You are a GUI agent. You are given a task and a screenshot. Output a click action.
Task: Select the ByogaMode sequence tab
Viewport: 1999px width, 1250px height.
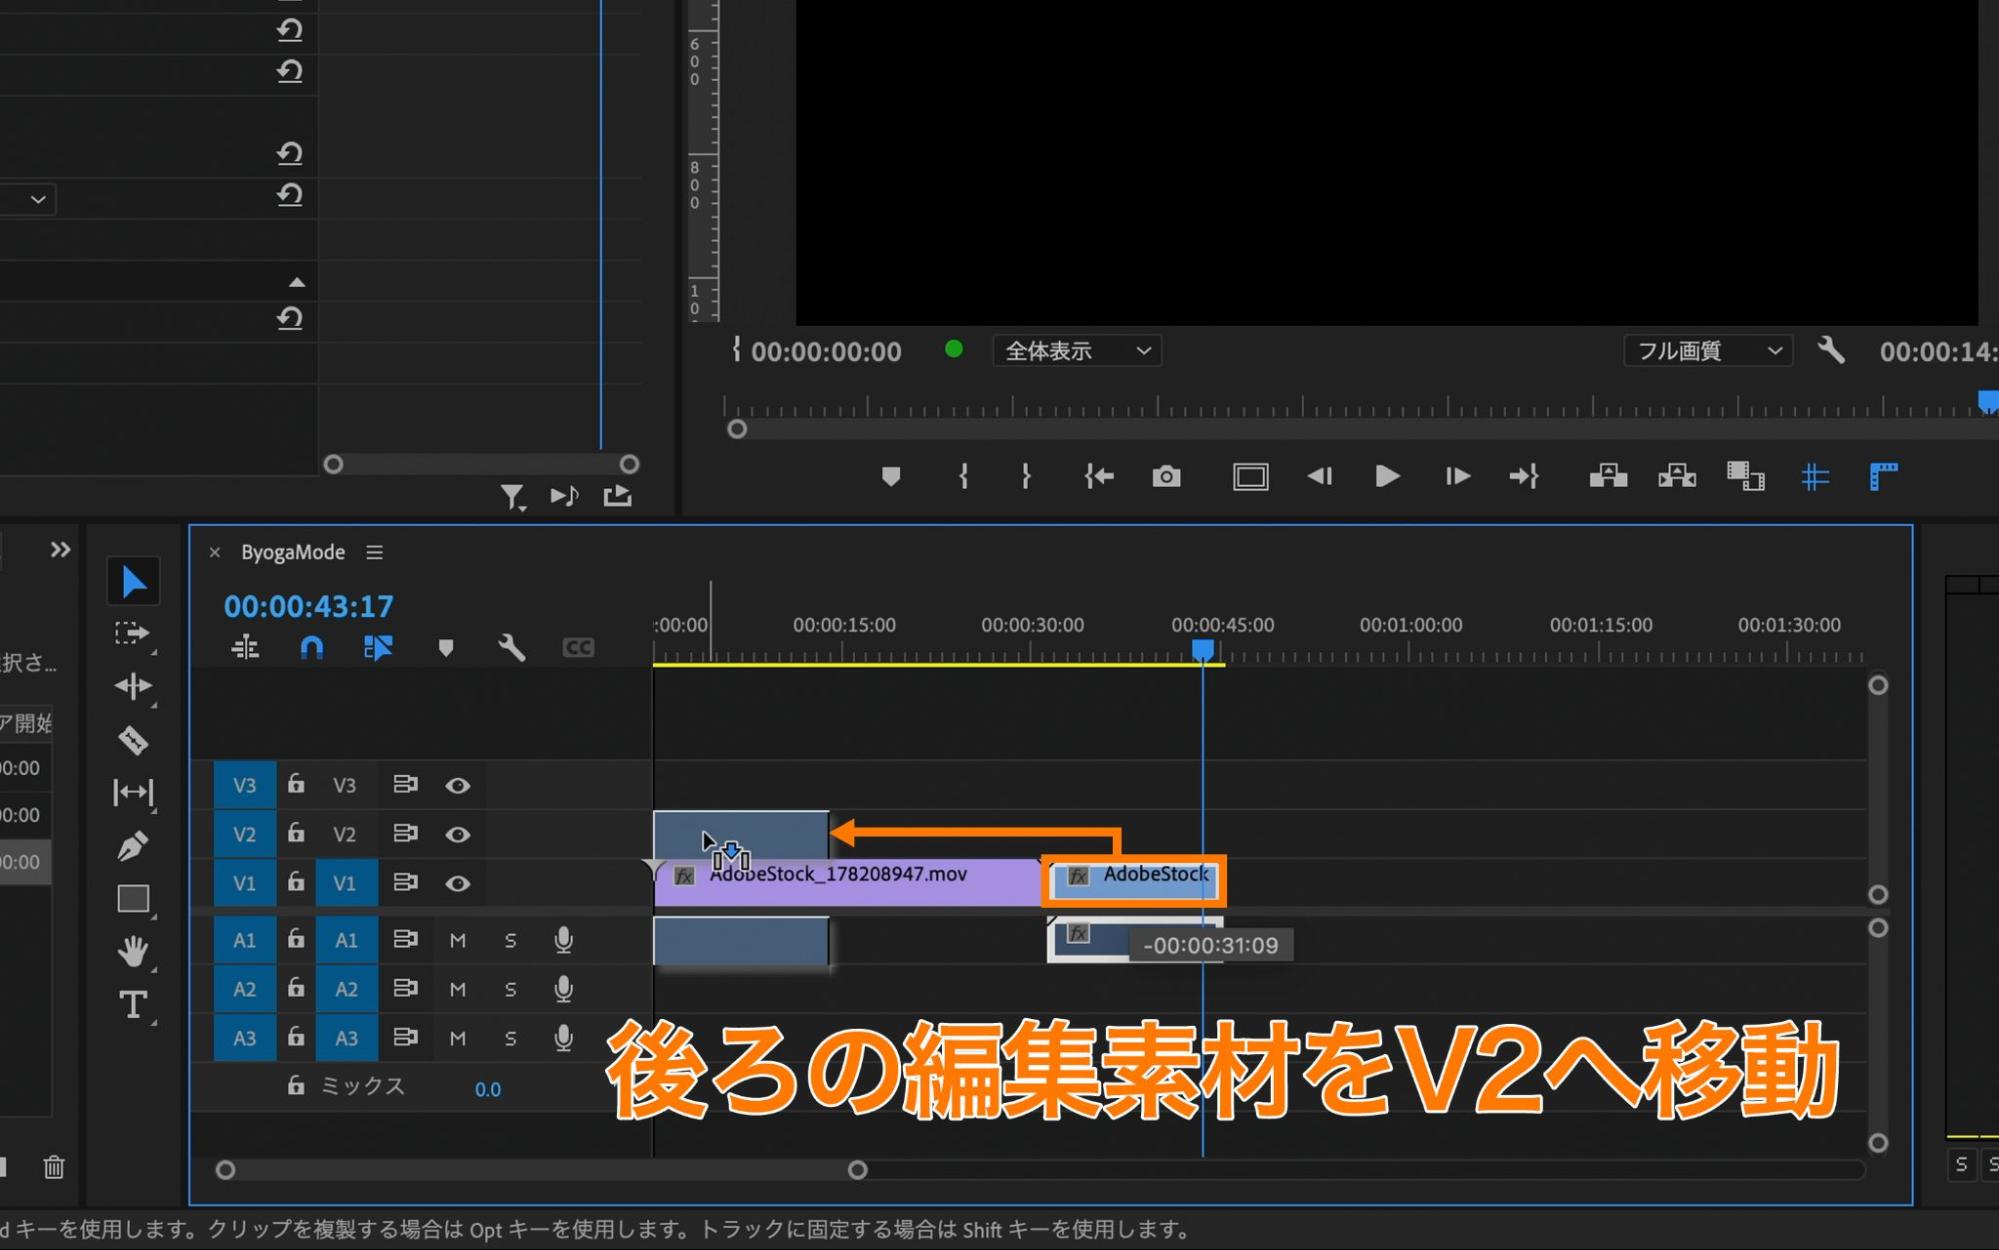[x=292, y=552]
